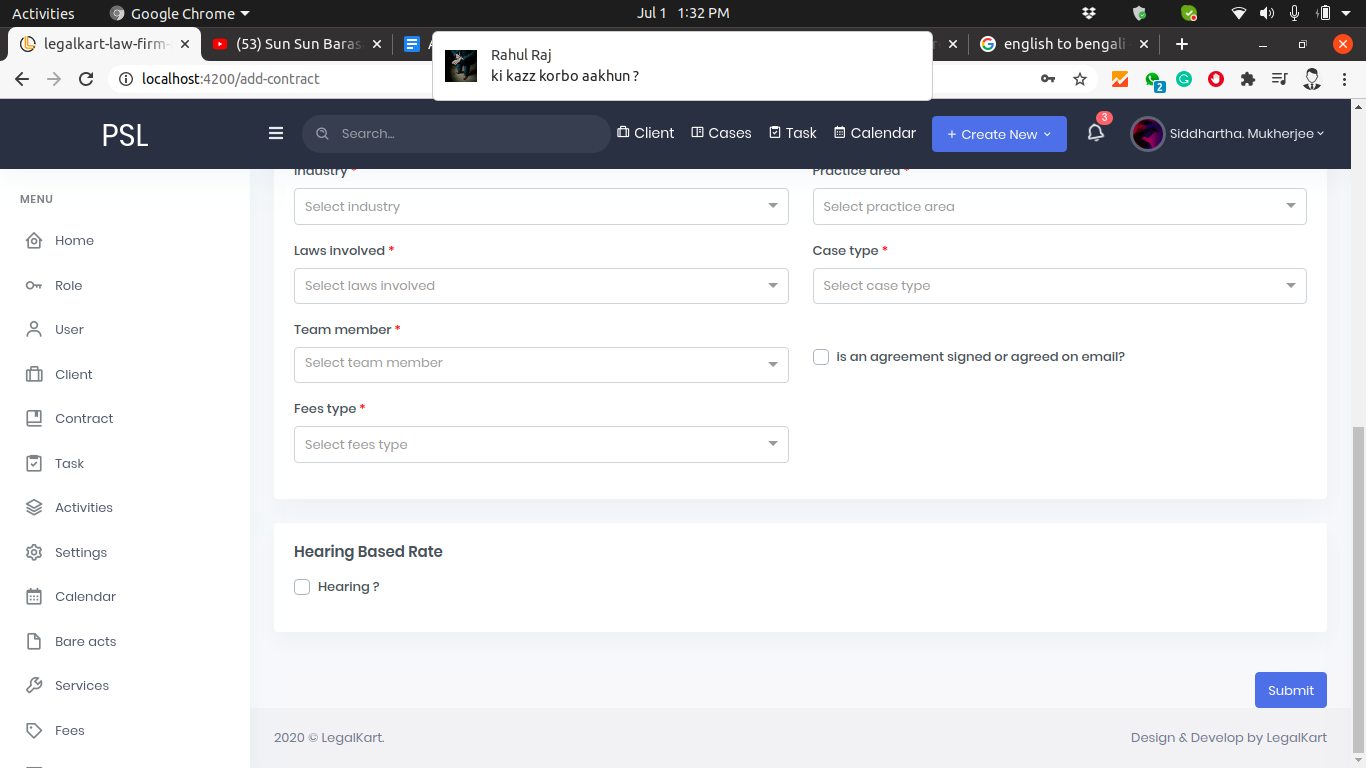The image size is (1366, 768).
Task: Open the Select case type dropdown
Action: click(x=1059, y=286)
